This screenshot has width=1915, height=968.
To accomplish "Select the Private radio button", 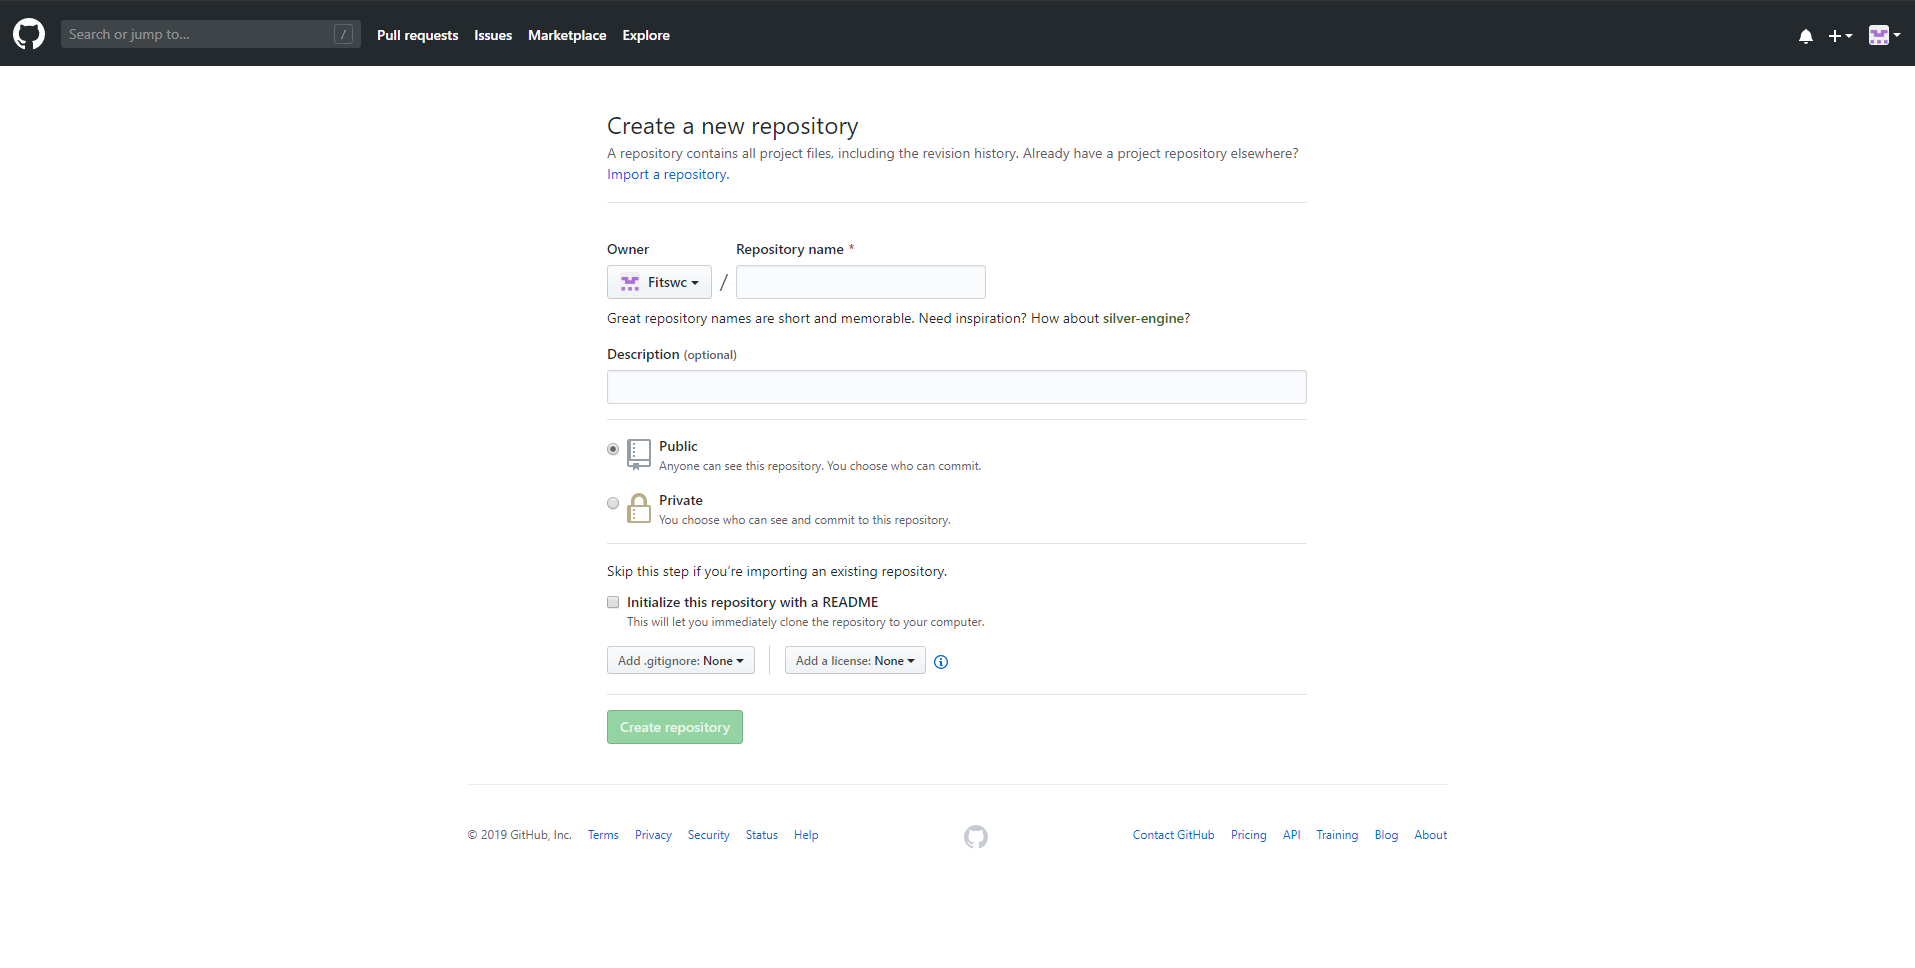I will click(613, 503).
